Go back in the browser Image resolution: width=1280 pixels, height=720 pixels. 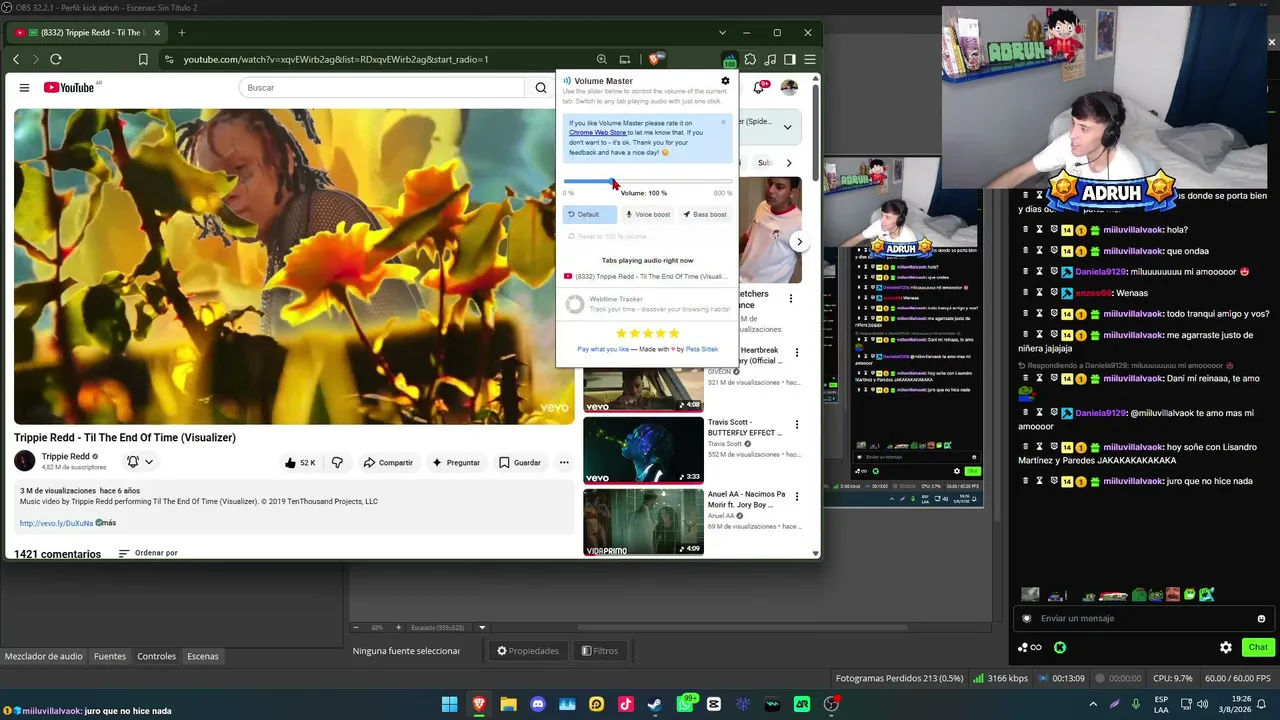(16, 59)
